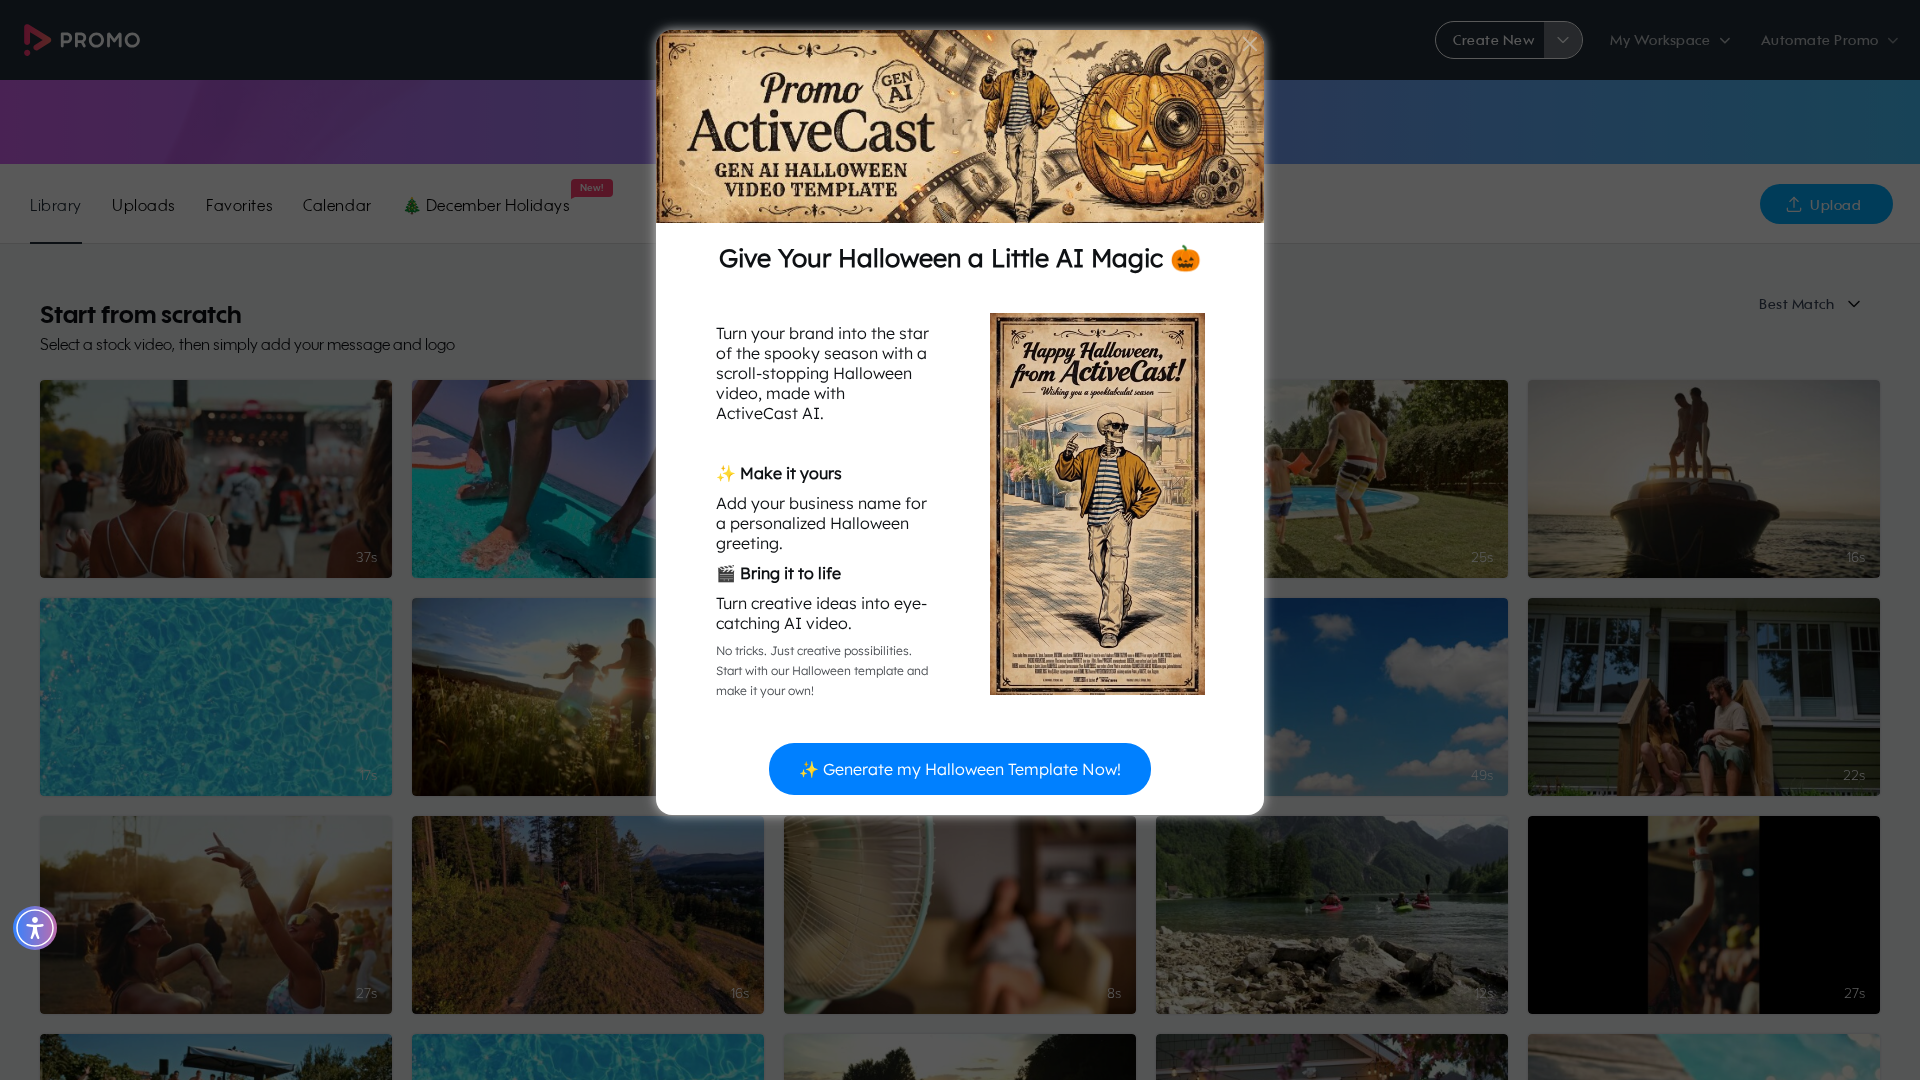The width and height of the screenshot is (1920, 1080).
Task: Select the kayaks on lake 12s video
Action: pyautogui.click(x=1332, y=915)
